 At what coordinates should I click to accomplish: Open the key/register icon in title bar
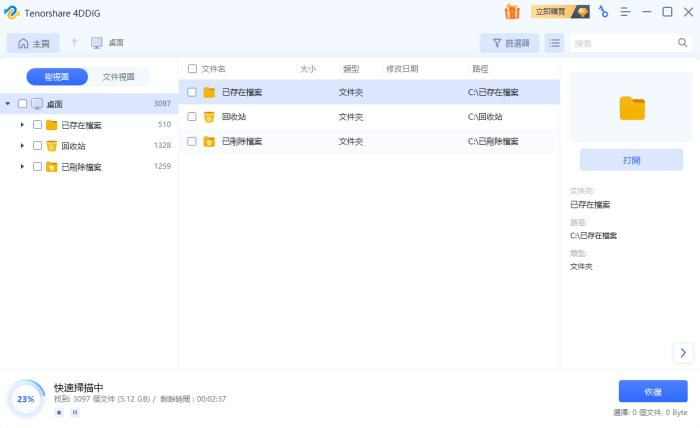(603, 12)
